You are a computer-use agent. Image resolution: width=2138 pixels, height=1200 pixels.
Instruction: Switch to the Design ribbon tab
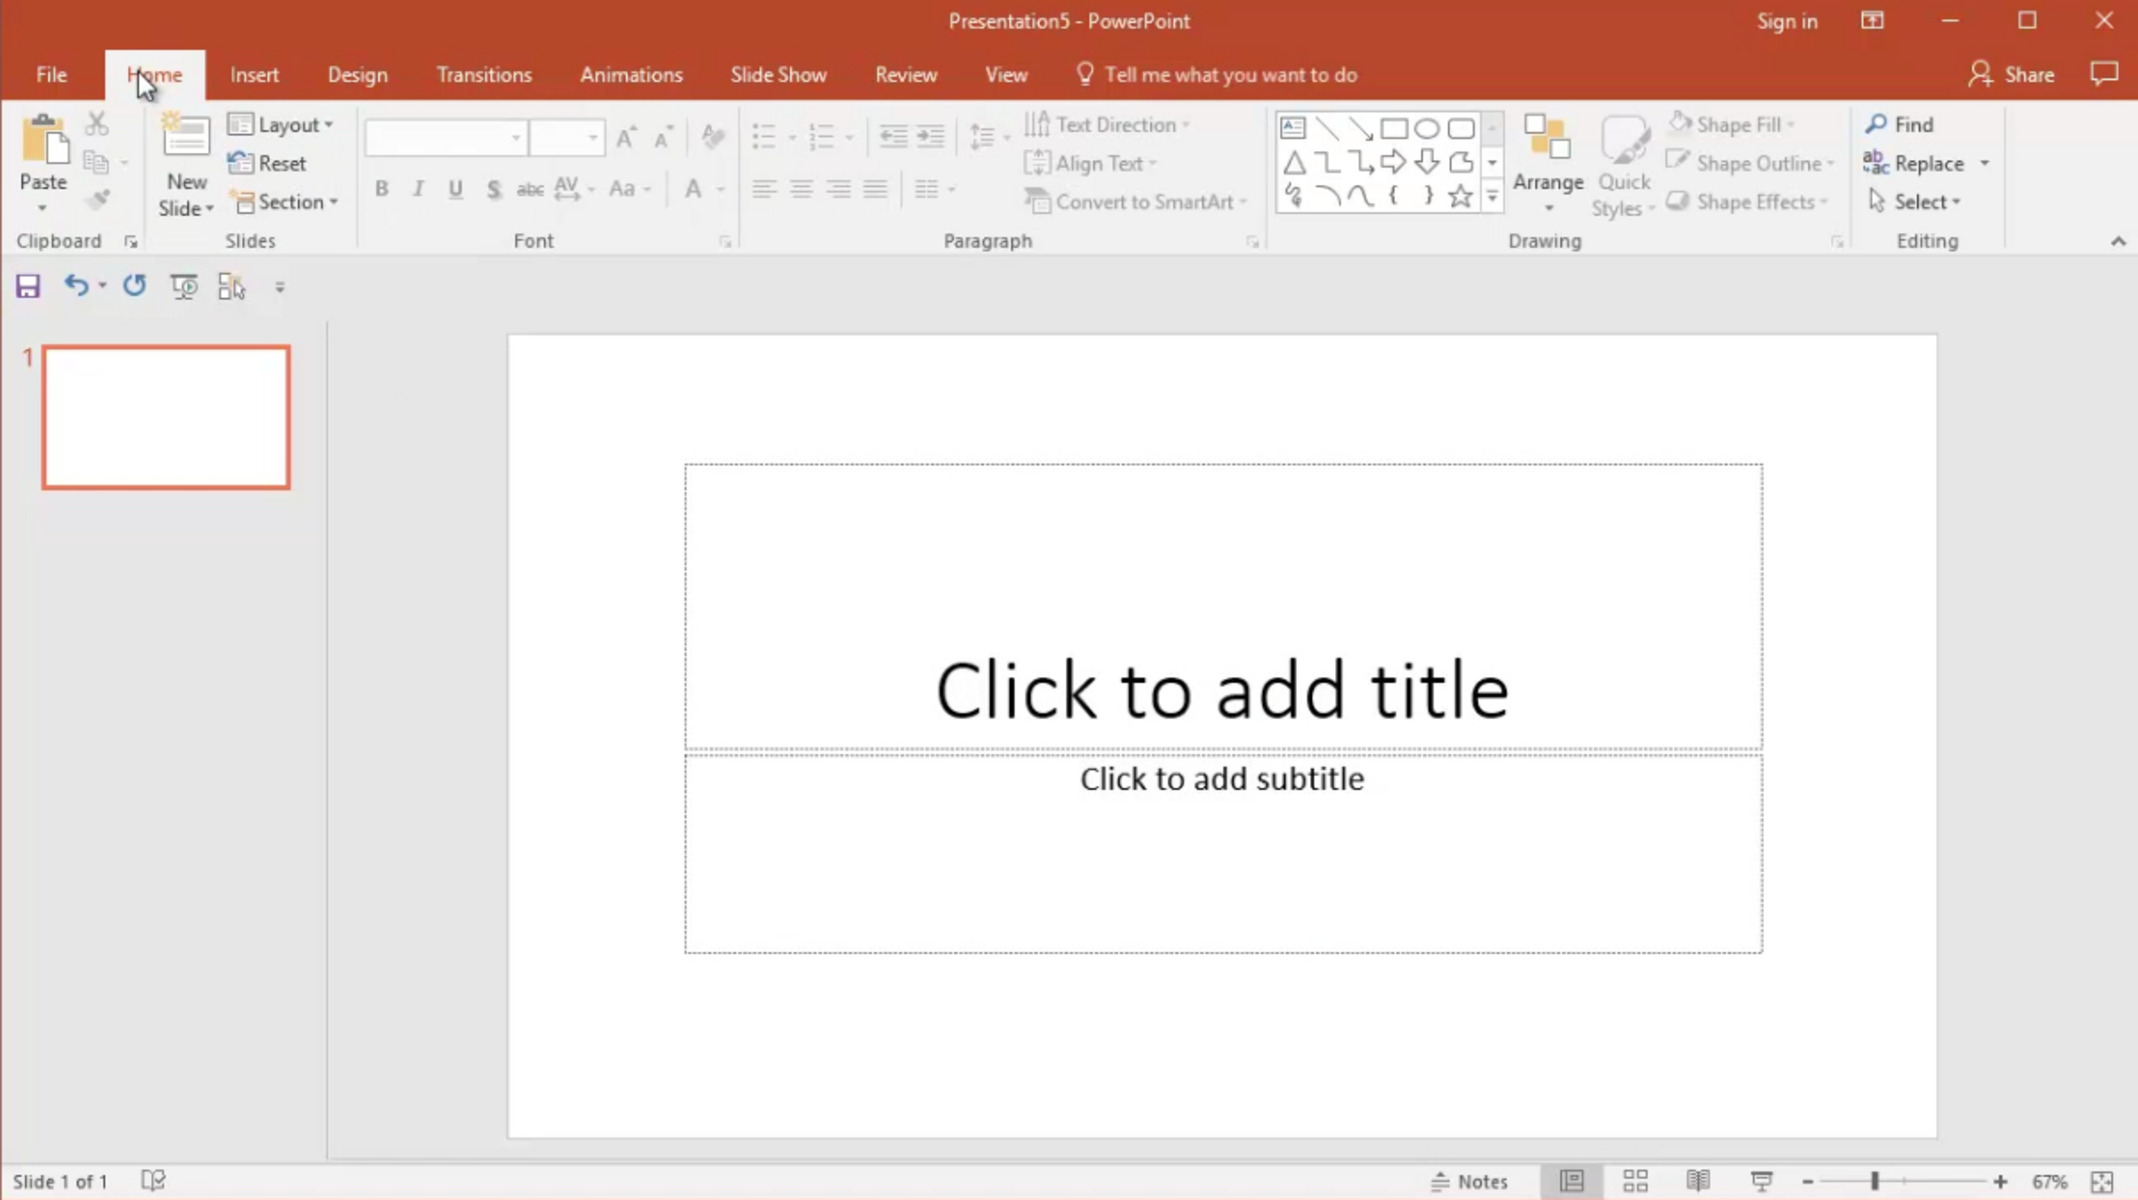(x=357, y=73)
